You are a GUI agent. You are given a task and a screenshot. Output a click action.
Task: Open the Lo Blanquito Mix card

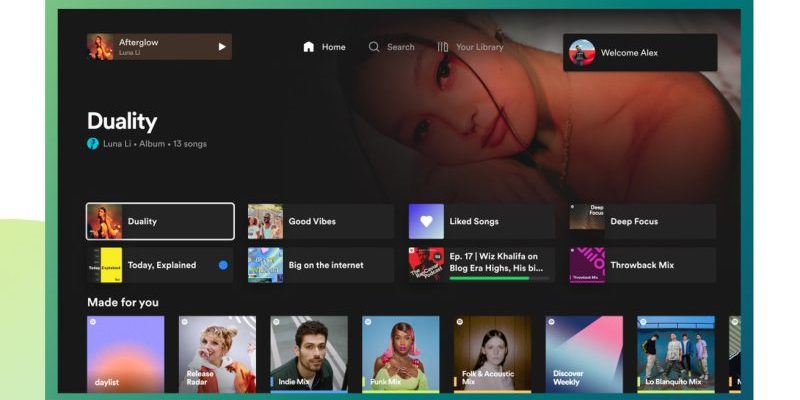pyautogui.click(x=676, y=354)
